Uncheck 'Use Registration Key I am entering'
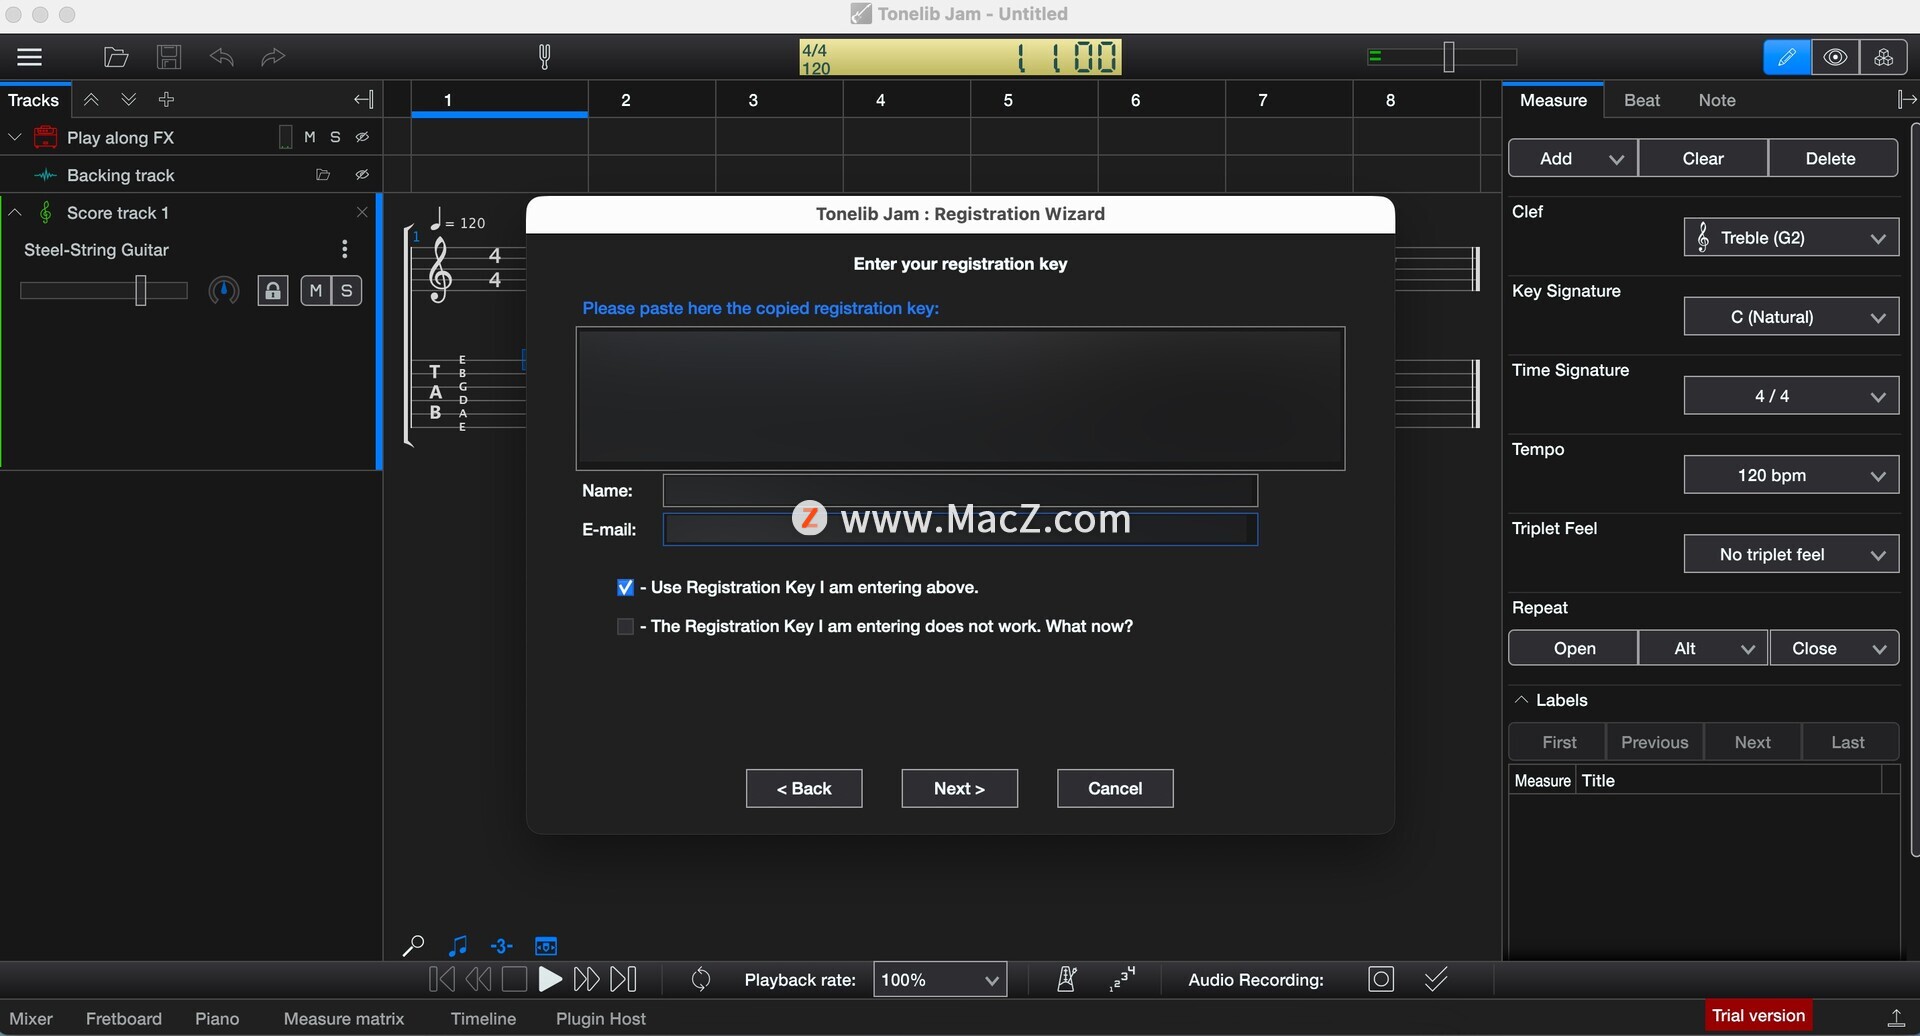Screen dimensions: 1920x1036 click(x=625, y=588)
